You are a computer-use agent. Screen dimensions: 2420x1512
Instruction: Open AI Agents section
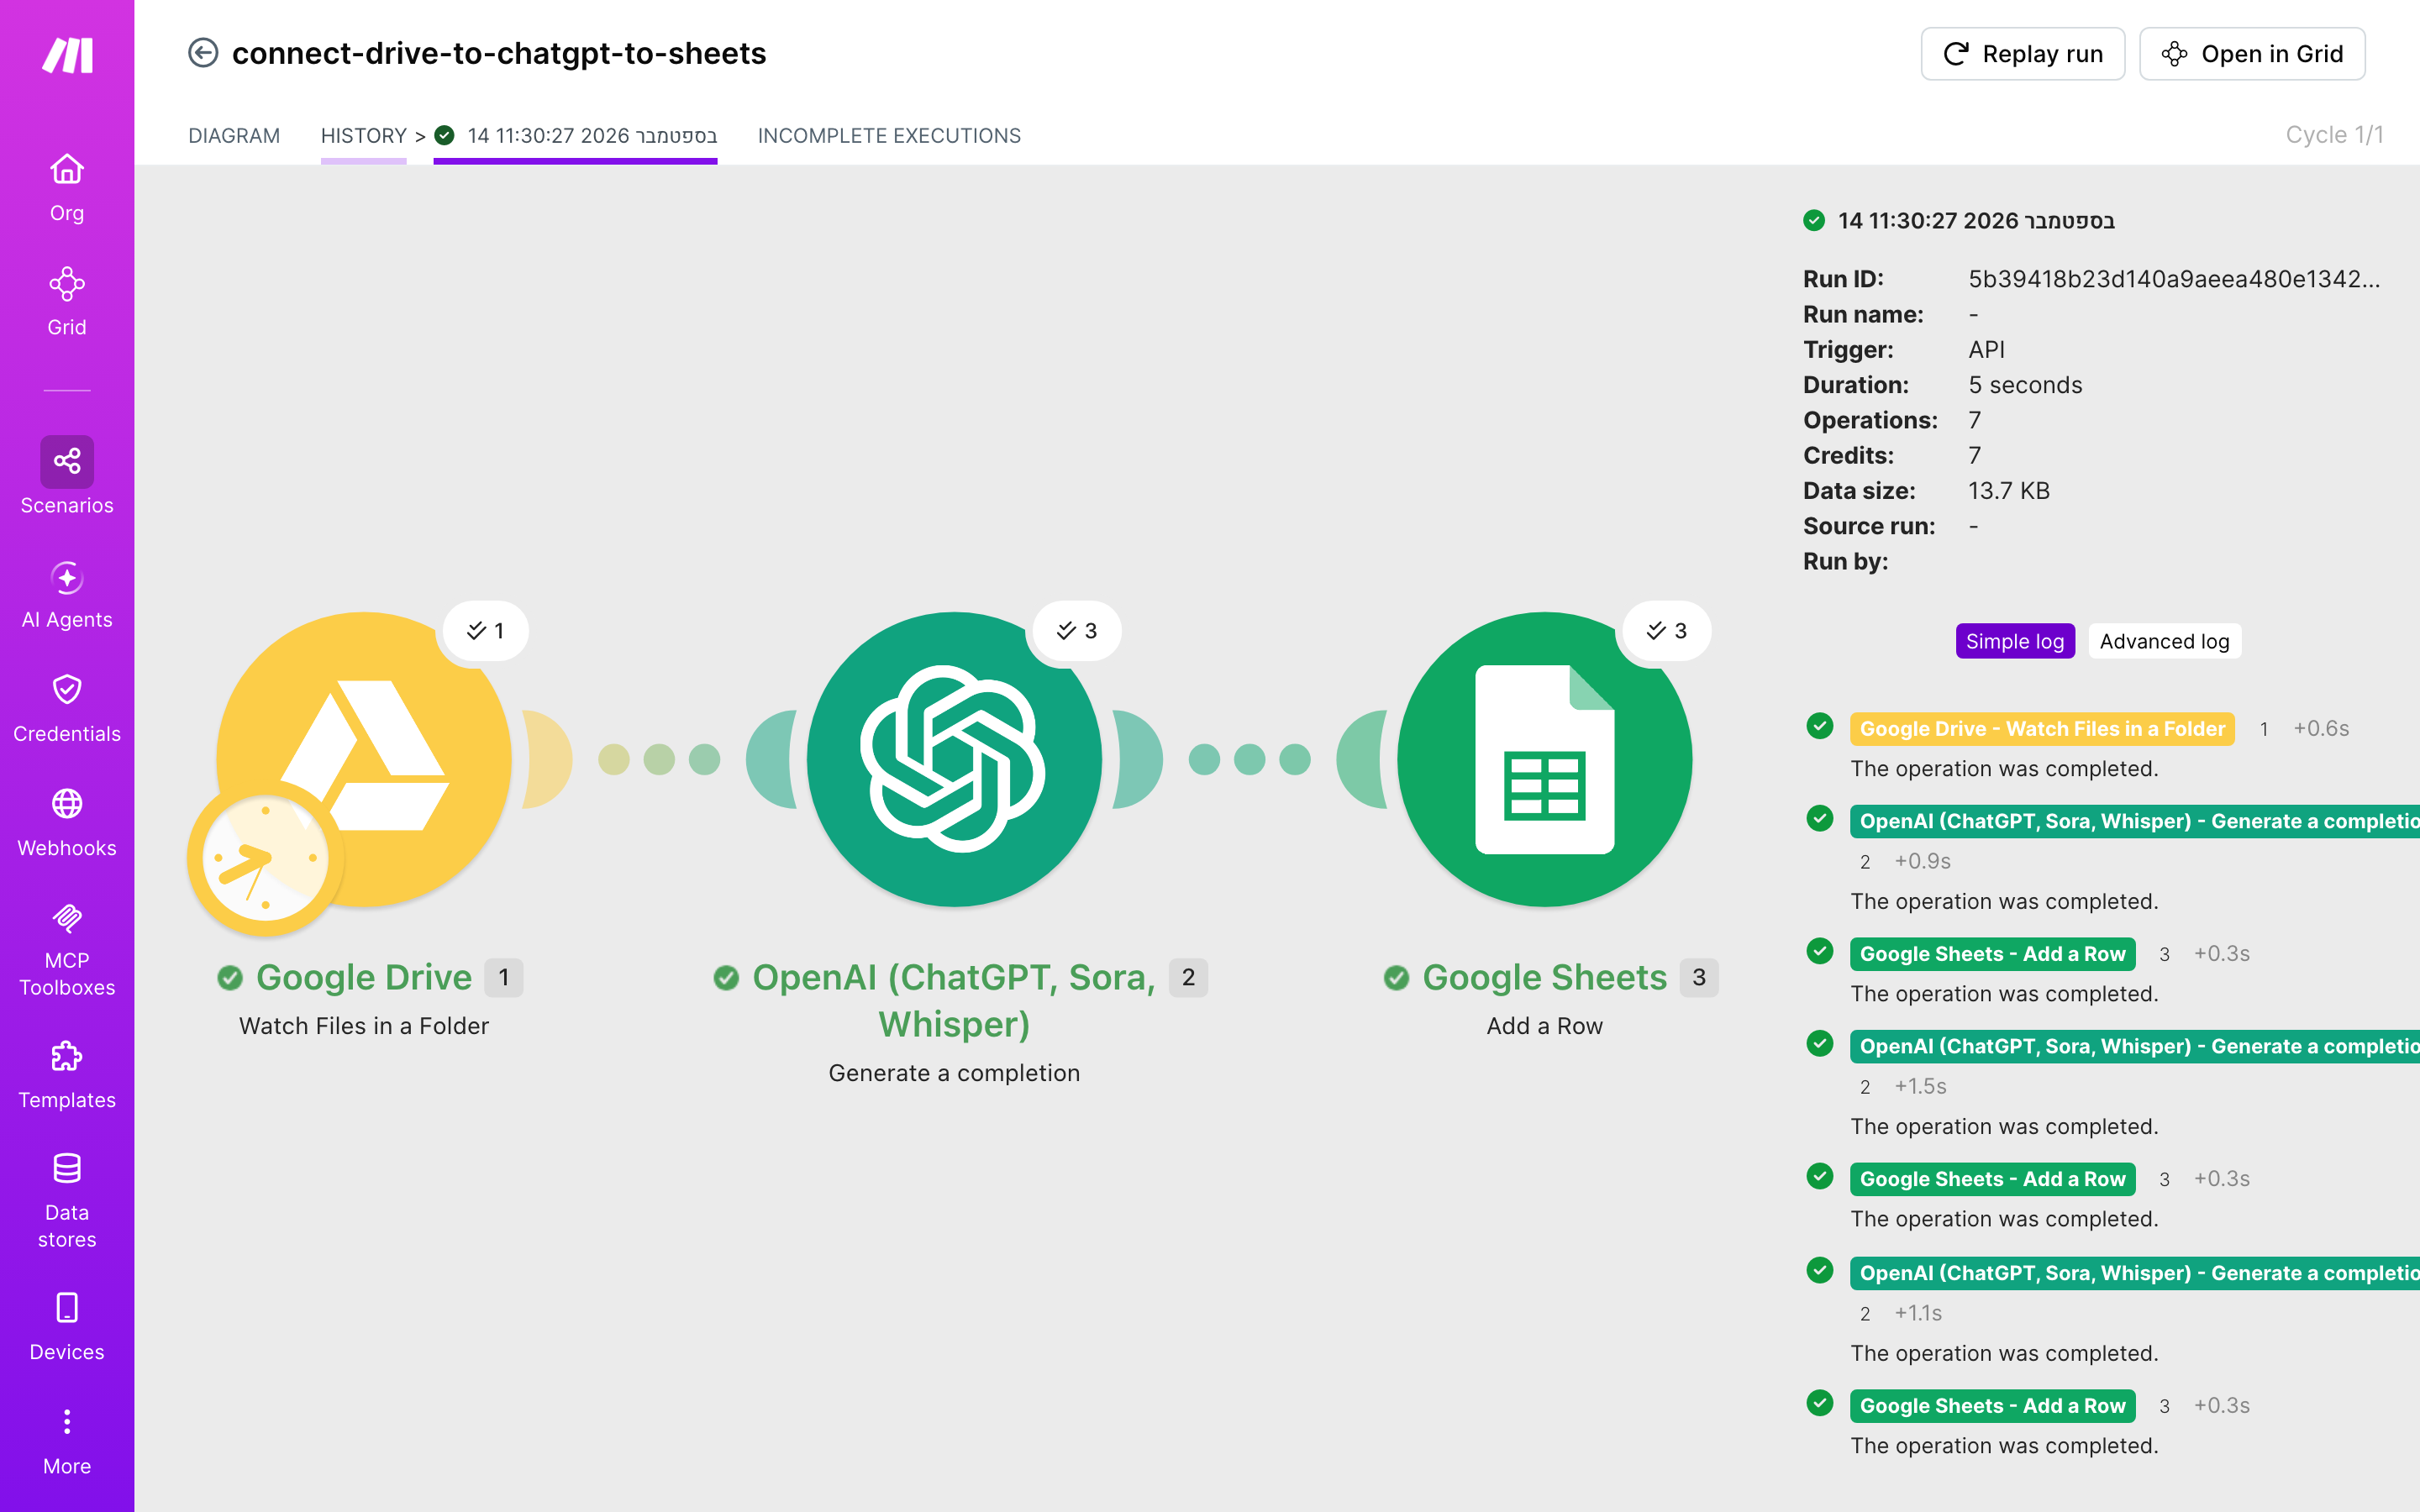coord(67,595)
